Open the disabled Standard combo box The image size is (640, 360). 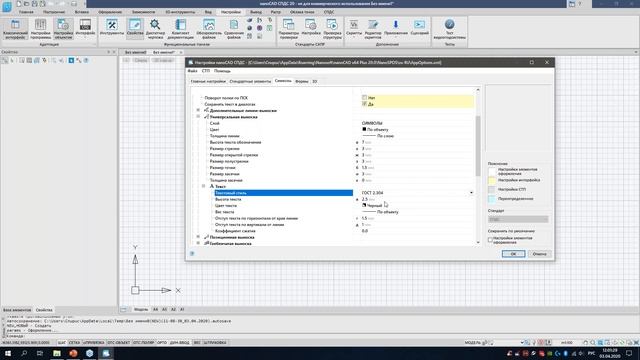point(518,219)
